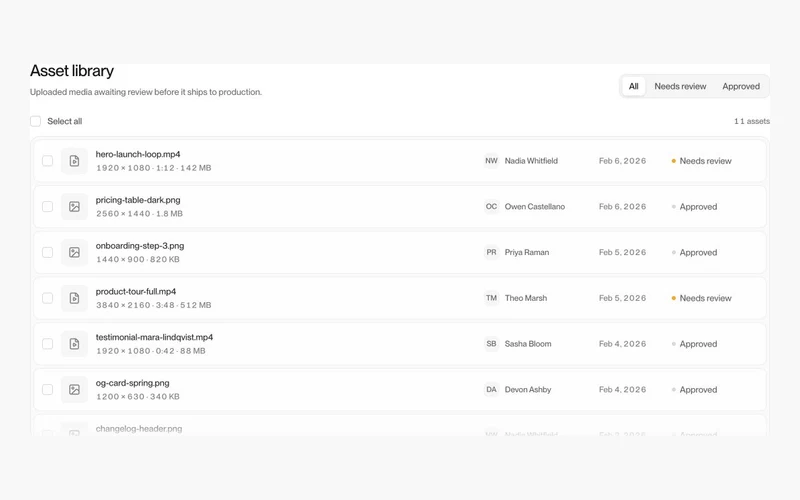
Task: Check the pricing-table-dark.png checkbox
Action: click(x=47, y=207)
